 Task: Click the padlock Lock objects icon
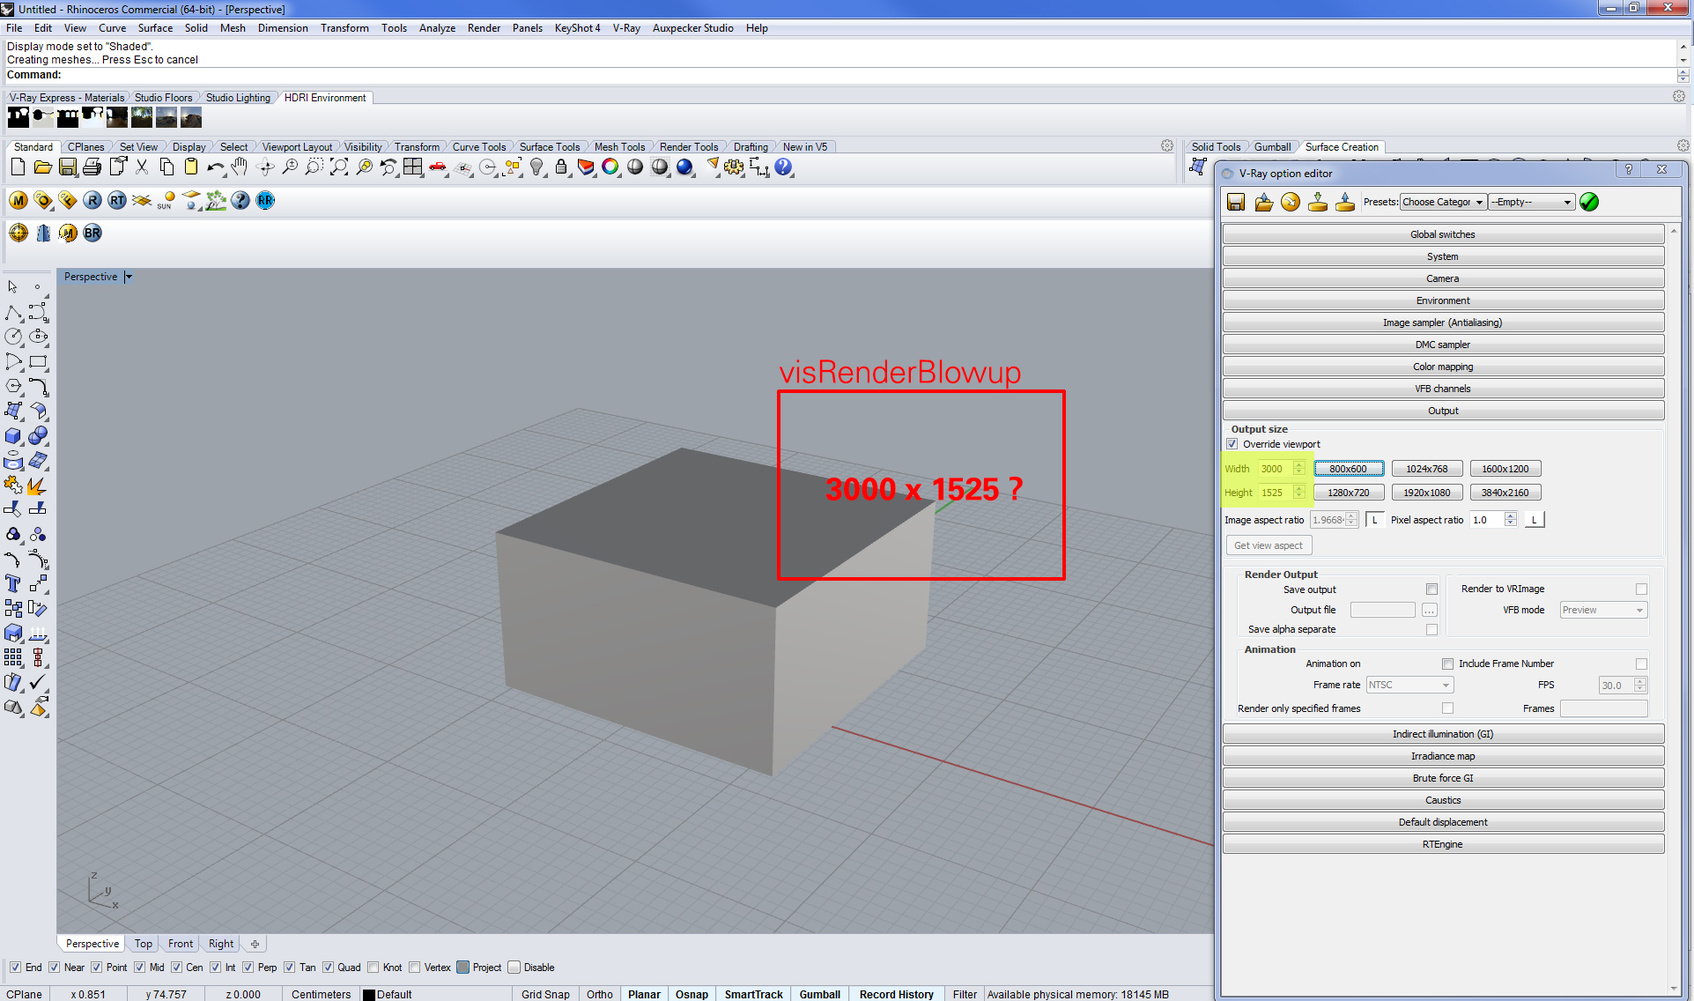(x=561, y=167)
